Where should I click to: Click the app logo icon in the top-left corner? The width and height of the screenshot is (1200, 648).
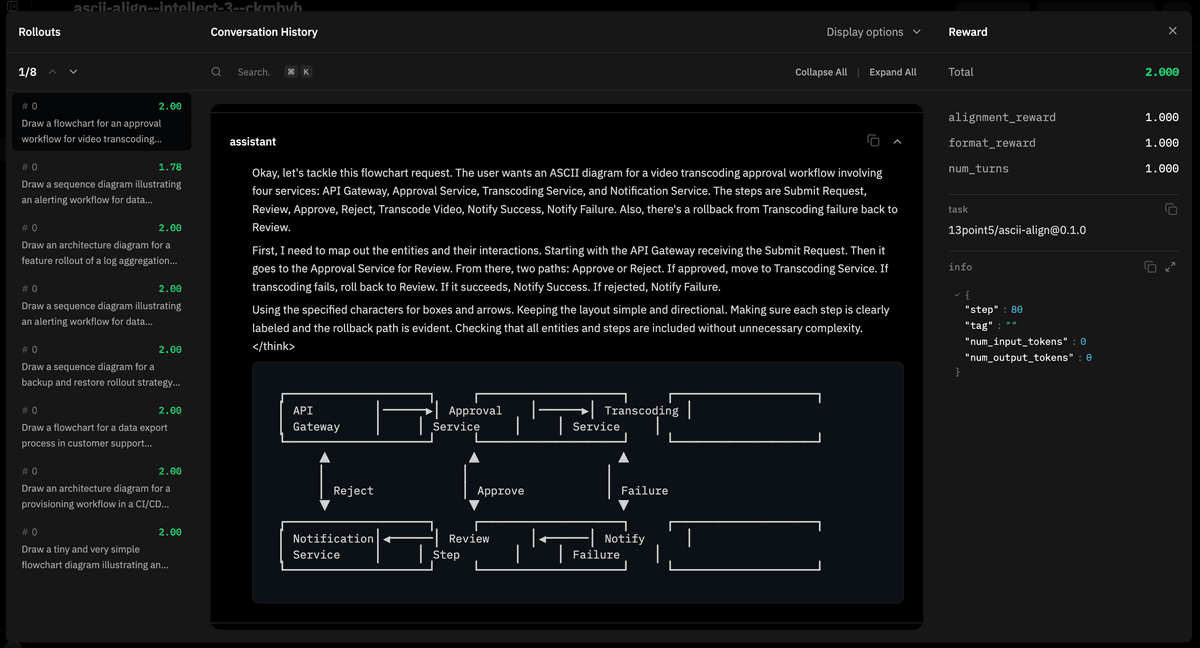(x=12, y=8)
